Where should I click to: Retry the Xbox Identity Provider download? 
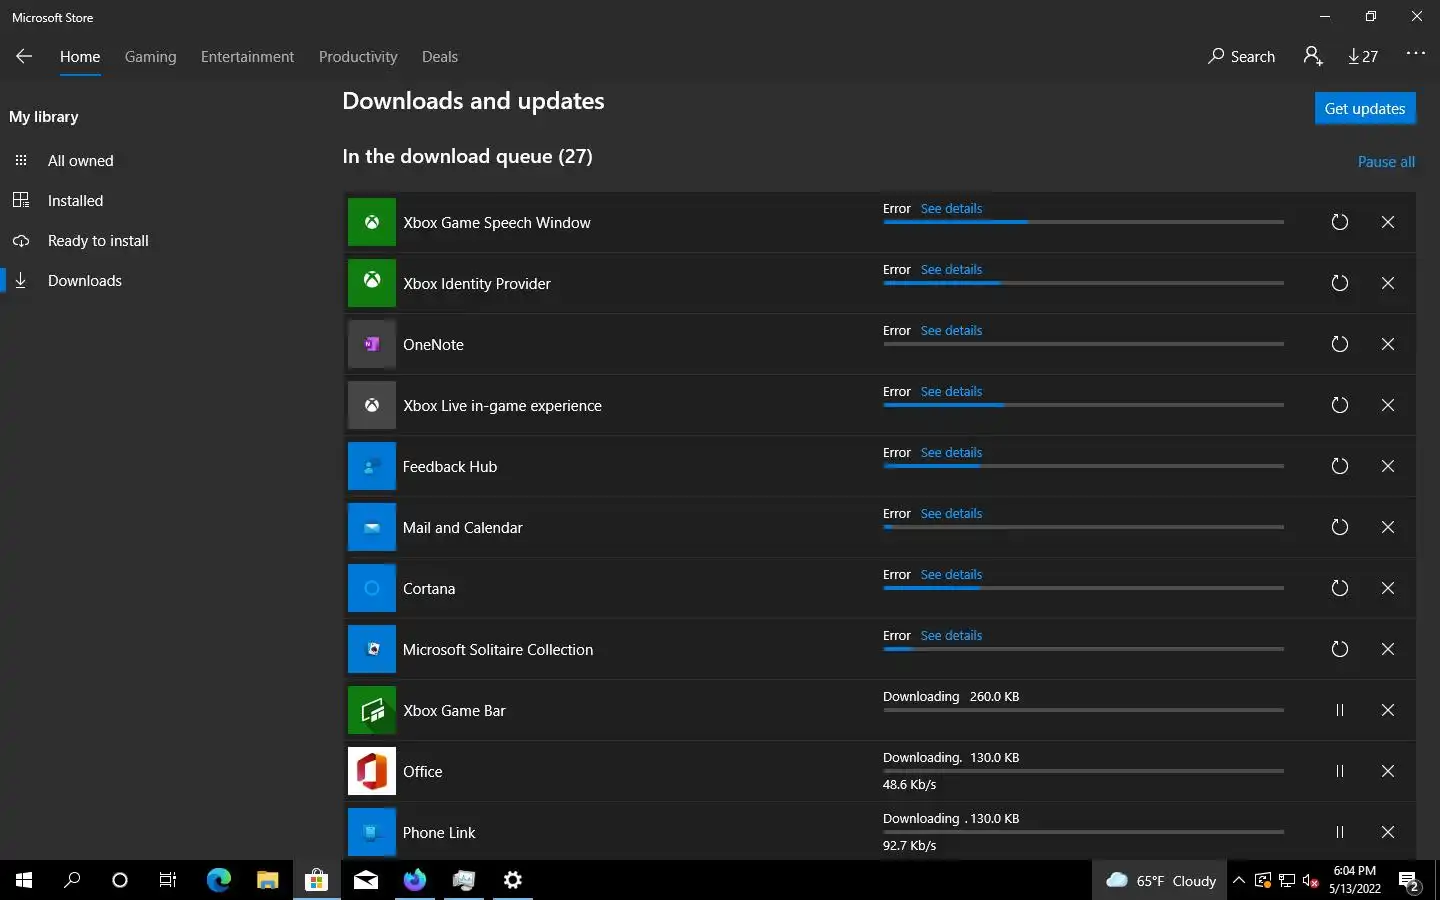(1340, 283)
